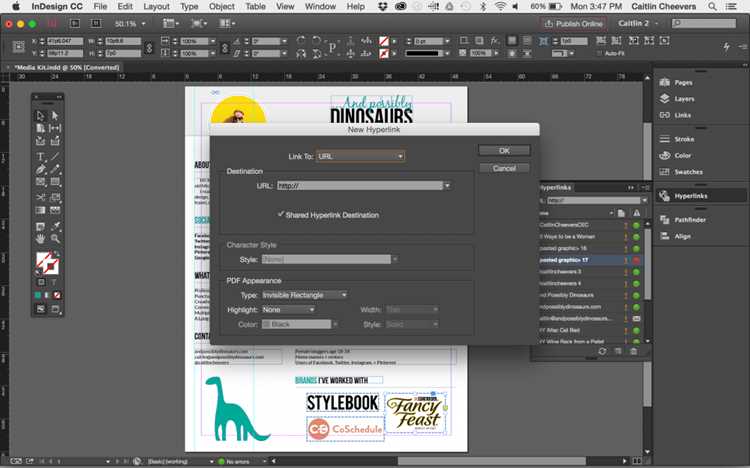Expand the PDF Appearance Type dropdown

click(x=305, y=295)
